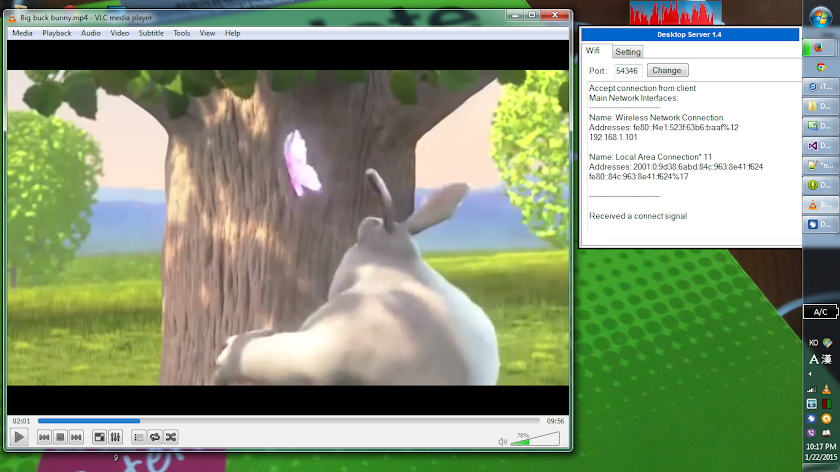Image resolution: width=840 pixels, height=472 pixels.
Task: Open Chrome from the taskbar
Action: tap(820, 67)
